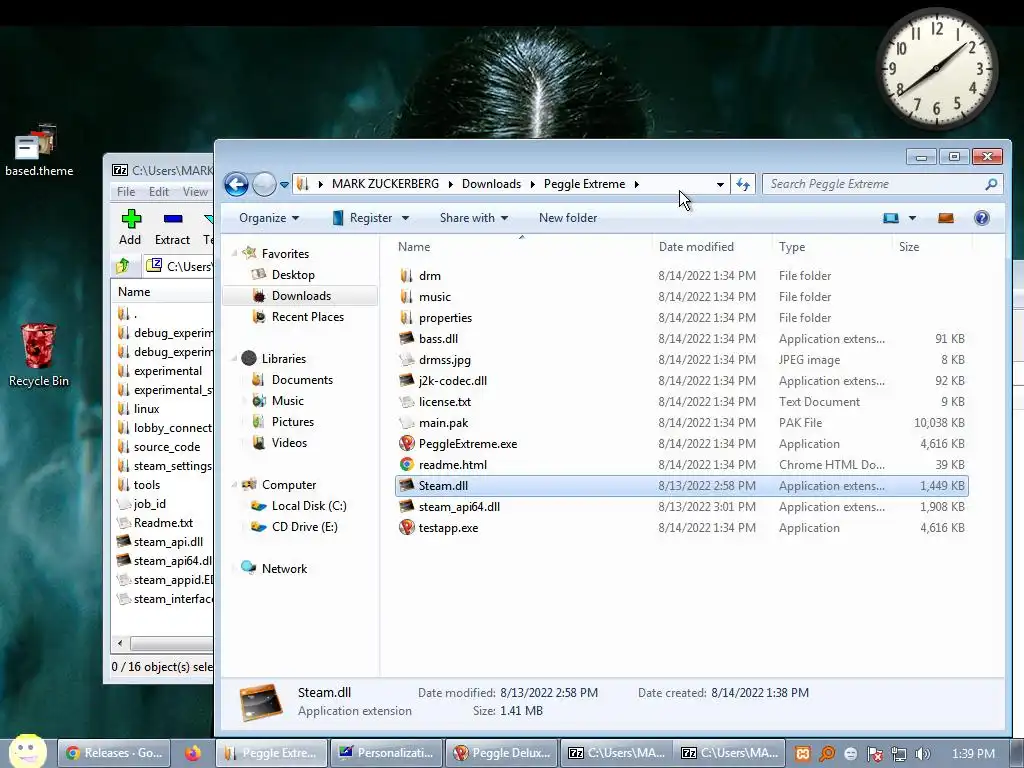
Task: Select PeggleExtreme.exe icon
Action: [x=406, y=443]
